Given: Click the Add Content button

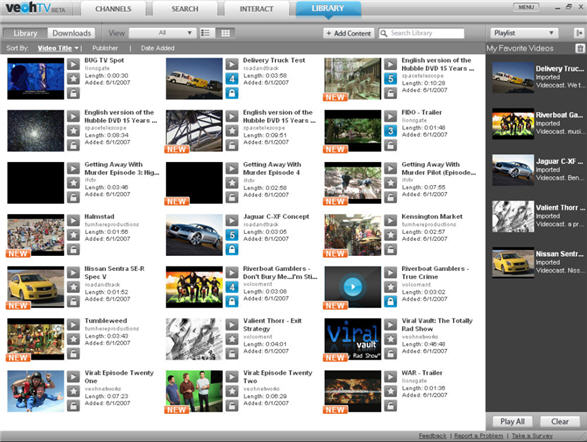Looking at the screenshot, I should (x=349, y=33).
